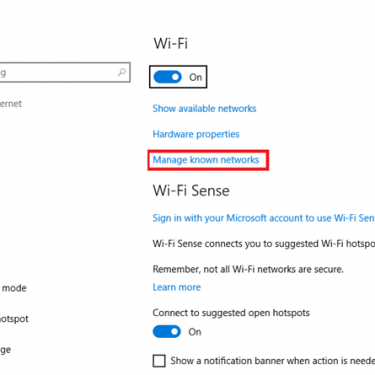Click the Wi-Fi page heading
The image size is (375, 375).
pyautogui.click(x=171, y=44)
